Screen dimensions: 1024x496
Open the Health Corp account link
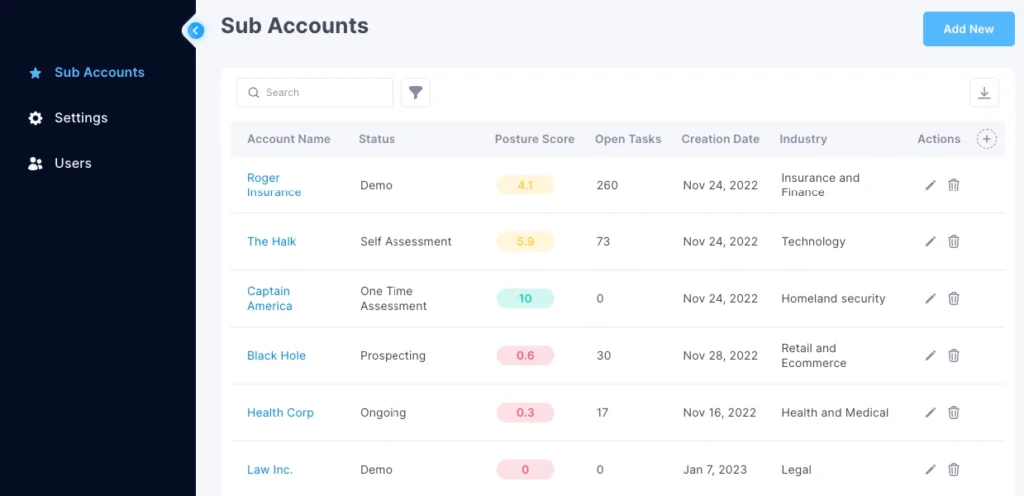pos(280,412)
